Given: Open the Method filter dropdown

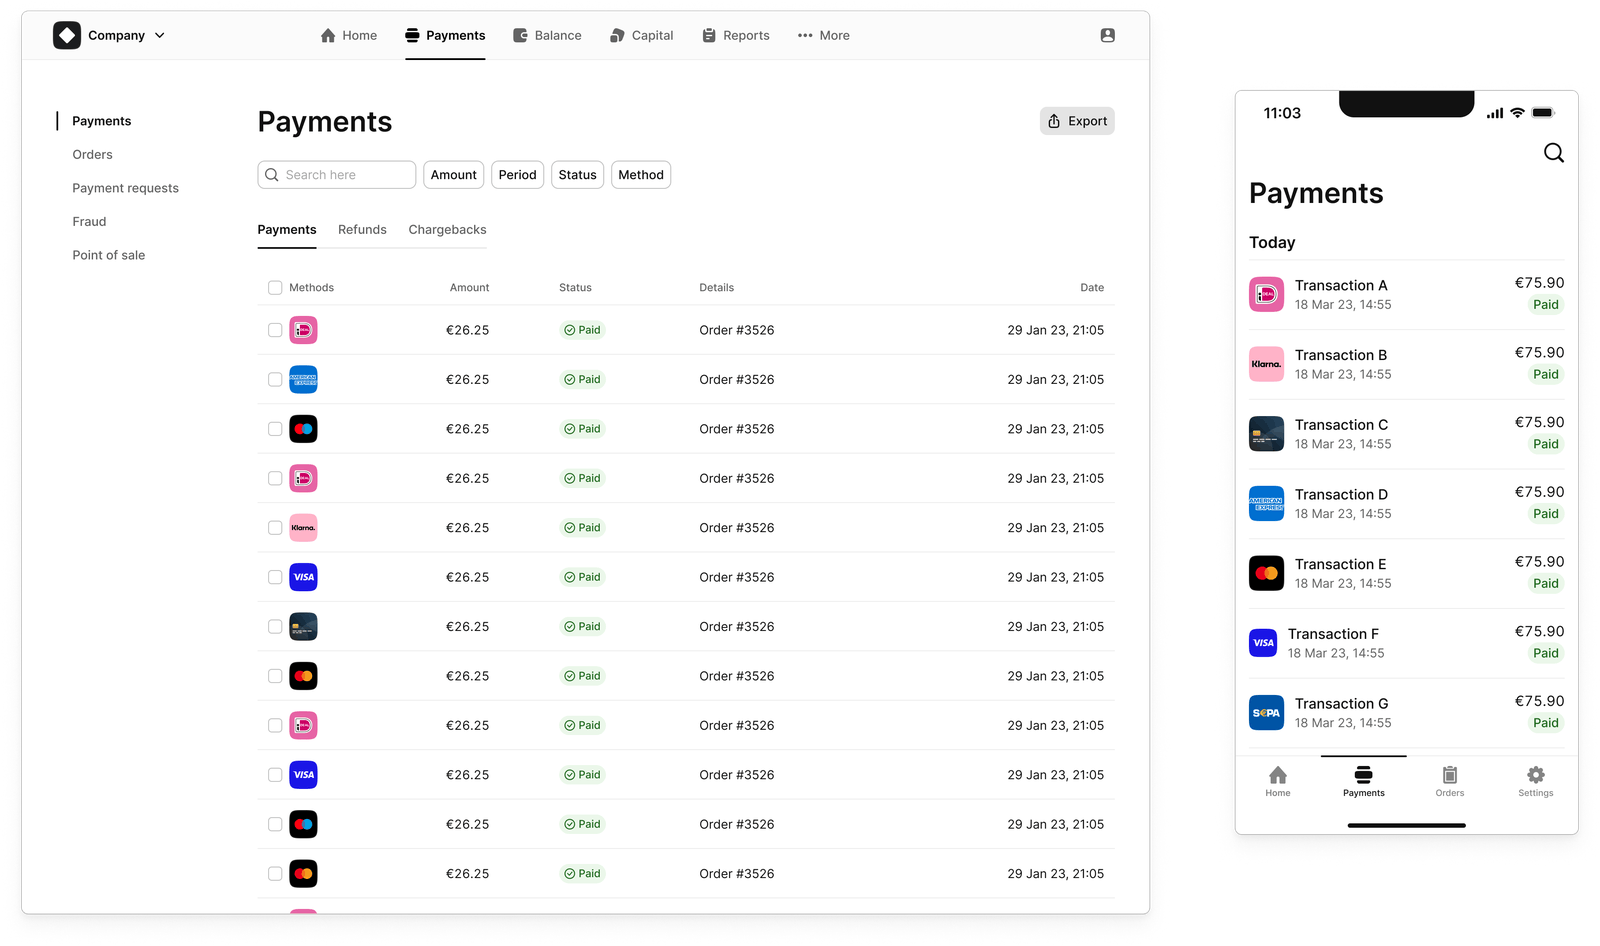Looking at the screenshot, I should click(641, 175).
